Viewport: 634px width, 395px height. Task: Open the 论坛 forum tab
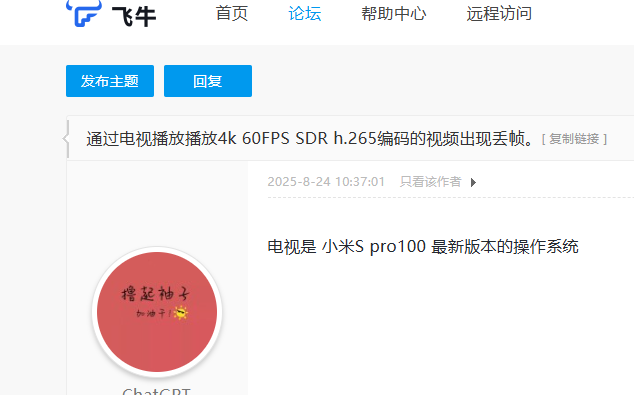click(305, 13)
